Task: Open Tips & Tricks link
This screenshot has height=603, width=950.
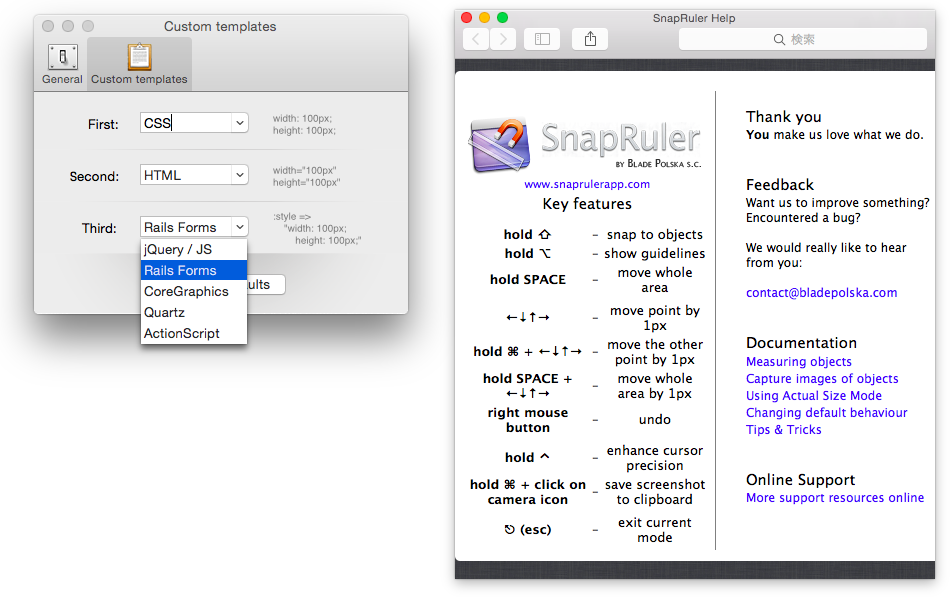Action: coord(783,430)
